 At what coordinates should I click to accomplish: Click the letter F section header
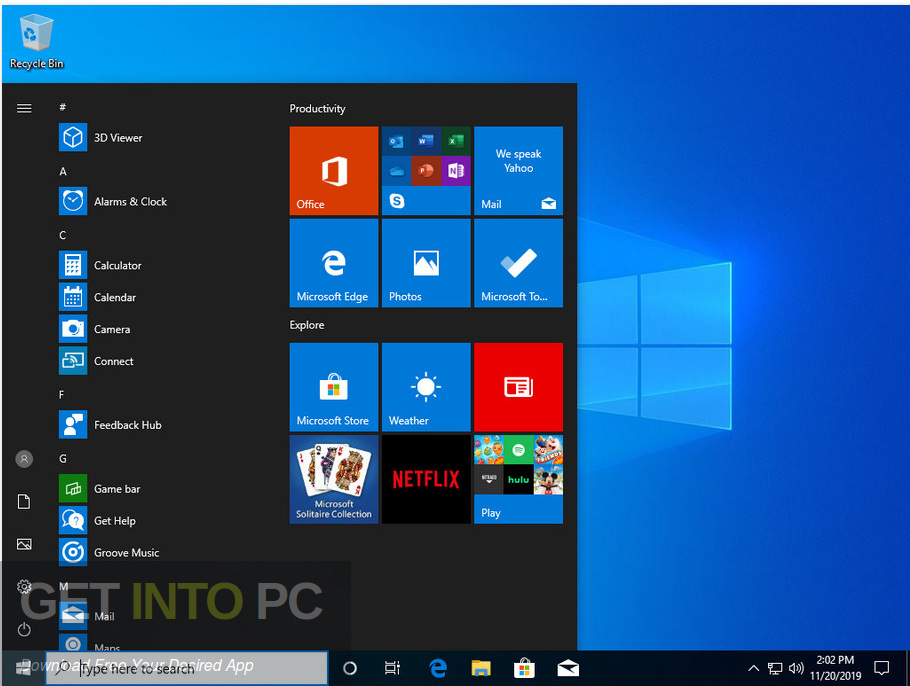point(62,395)
